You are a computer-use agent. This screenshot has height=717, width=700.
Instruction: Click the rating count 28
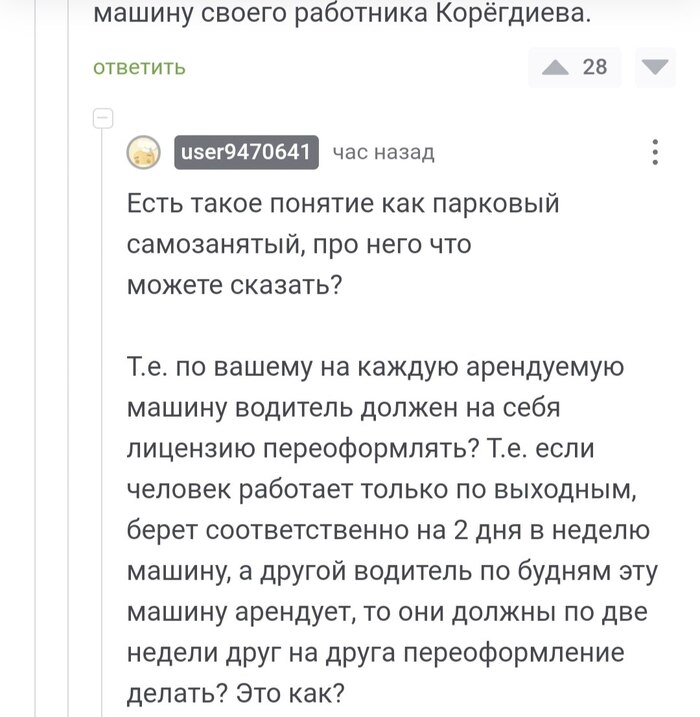click(595, 67)
